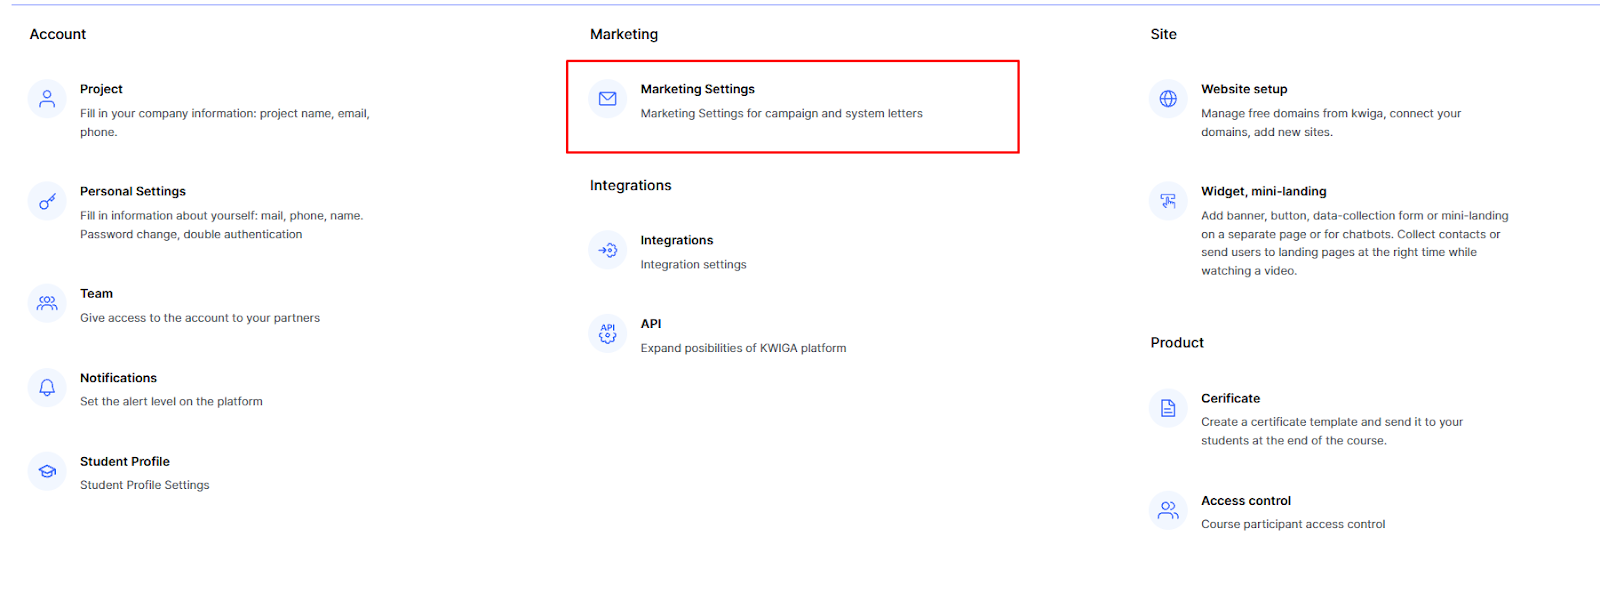Select the Student Profile title
This screenshot has width=1600, height=601.
point(125,461)
